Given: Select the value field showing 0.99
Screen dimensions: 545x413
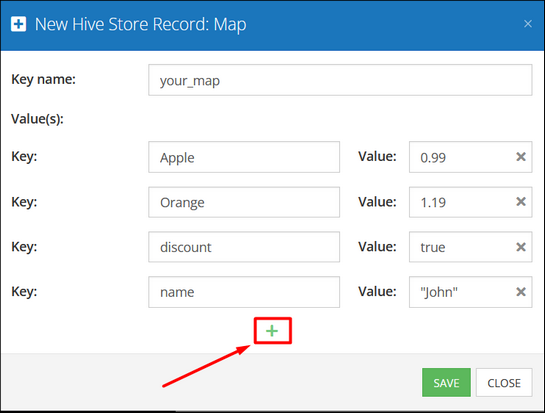Looking at the screenshot, I should tap(470, 157).
